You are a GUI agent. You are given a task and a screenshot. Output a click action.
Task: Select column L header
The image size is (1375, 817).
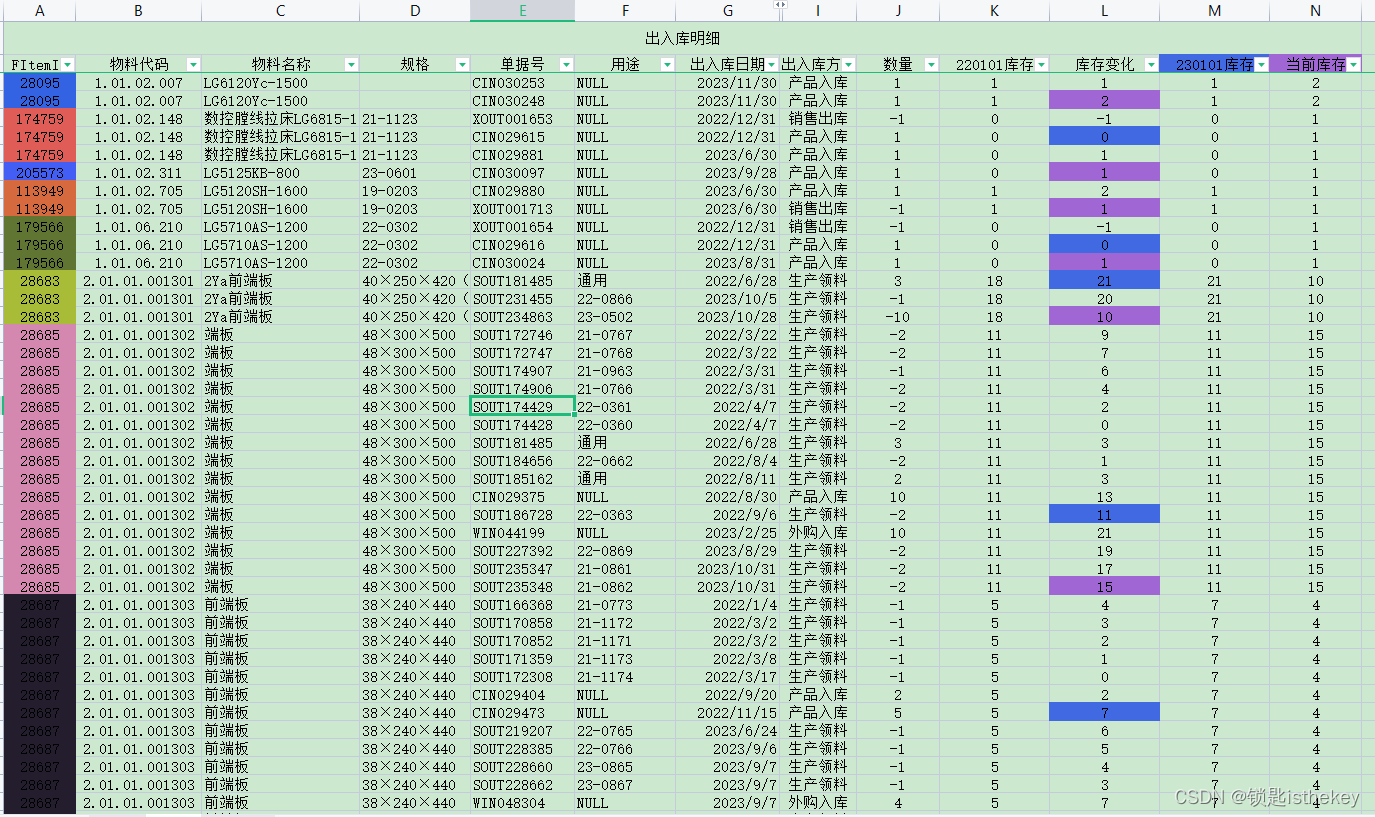click(x=1104, y=11)
